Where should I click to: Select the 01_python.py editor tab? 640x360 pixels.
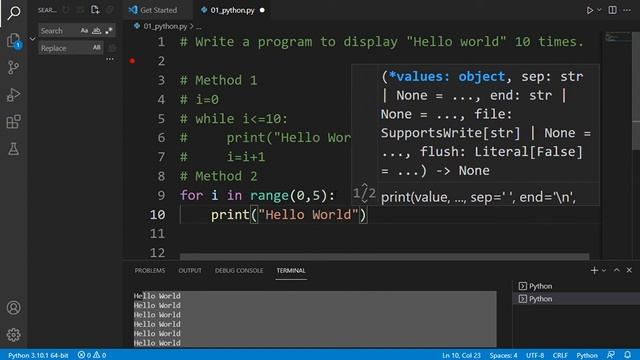pos(232,10)
